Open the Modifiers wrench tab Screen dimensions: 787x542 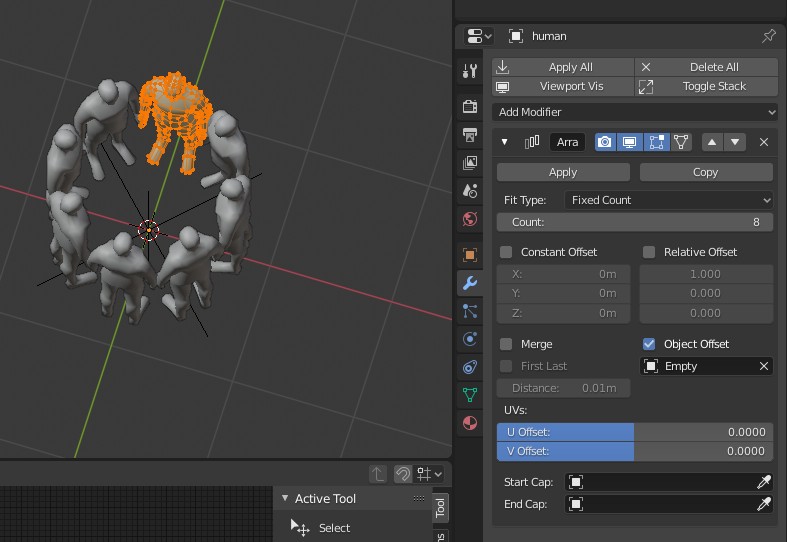point(470,283)
